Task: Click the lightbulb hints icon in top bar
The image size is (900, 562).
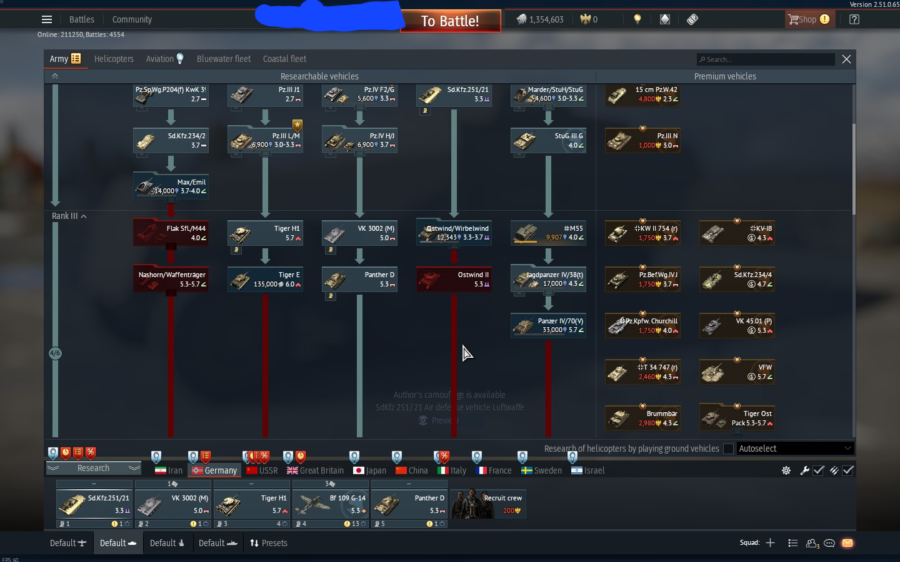Action: pos(636,19)
